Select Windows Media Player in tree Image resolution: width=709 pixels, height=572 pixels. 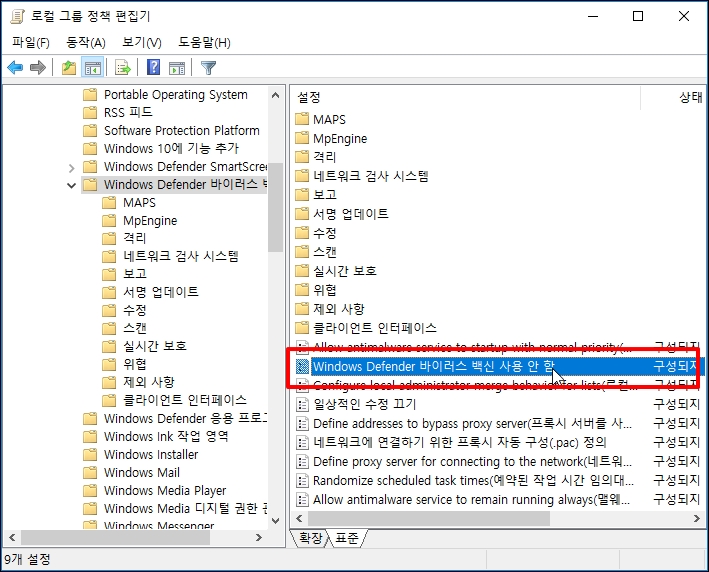(x=165, y=491)
